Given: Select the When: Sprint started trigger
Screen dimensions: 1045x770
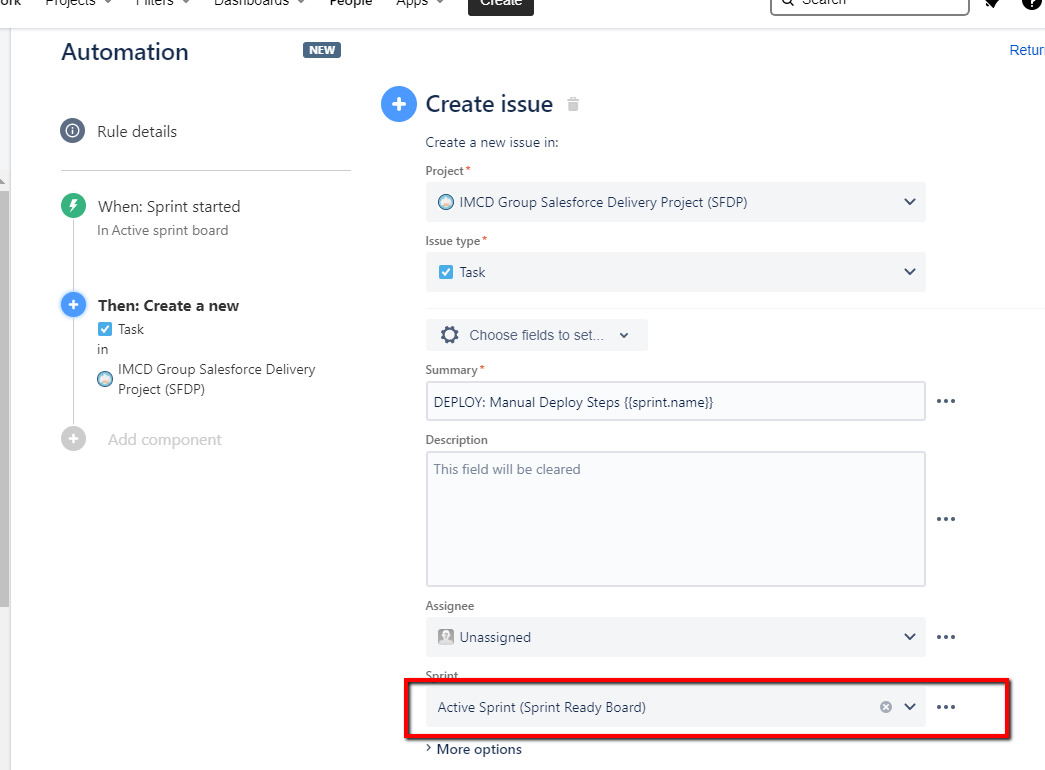Looking at the screenshot, I should click(x=169, y=207).
